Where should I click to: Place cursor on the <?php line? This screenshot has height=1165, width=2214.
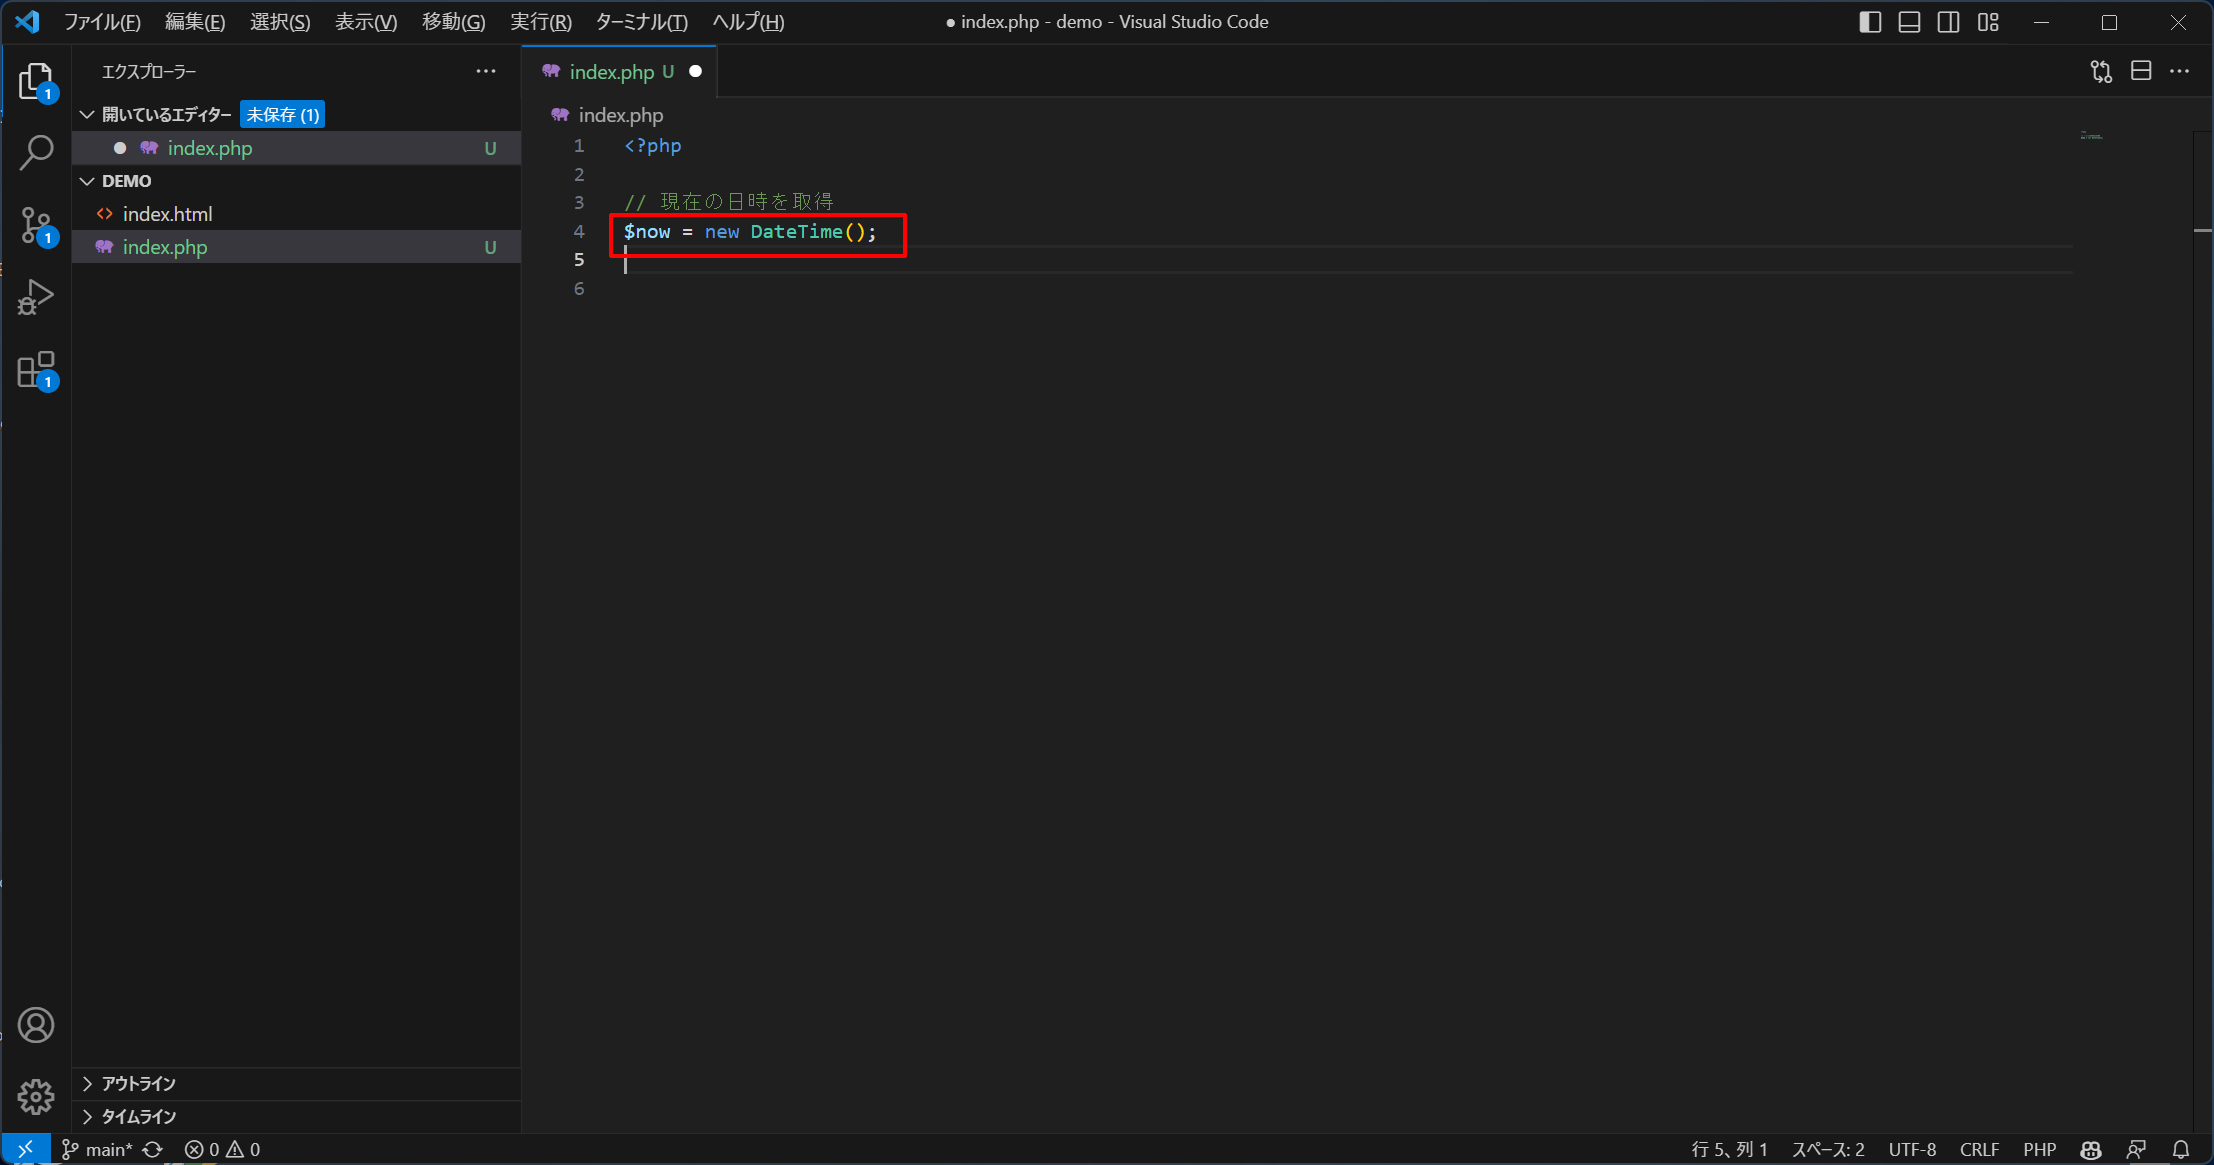[x=653, y=146]
